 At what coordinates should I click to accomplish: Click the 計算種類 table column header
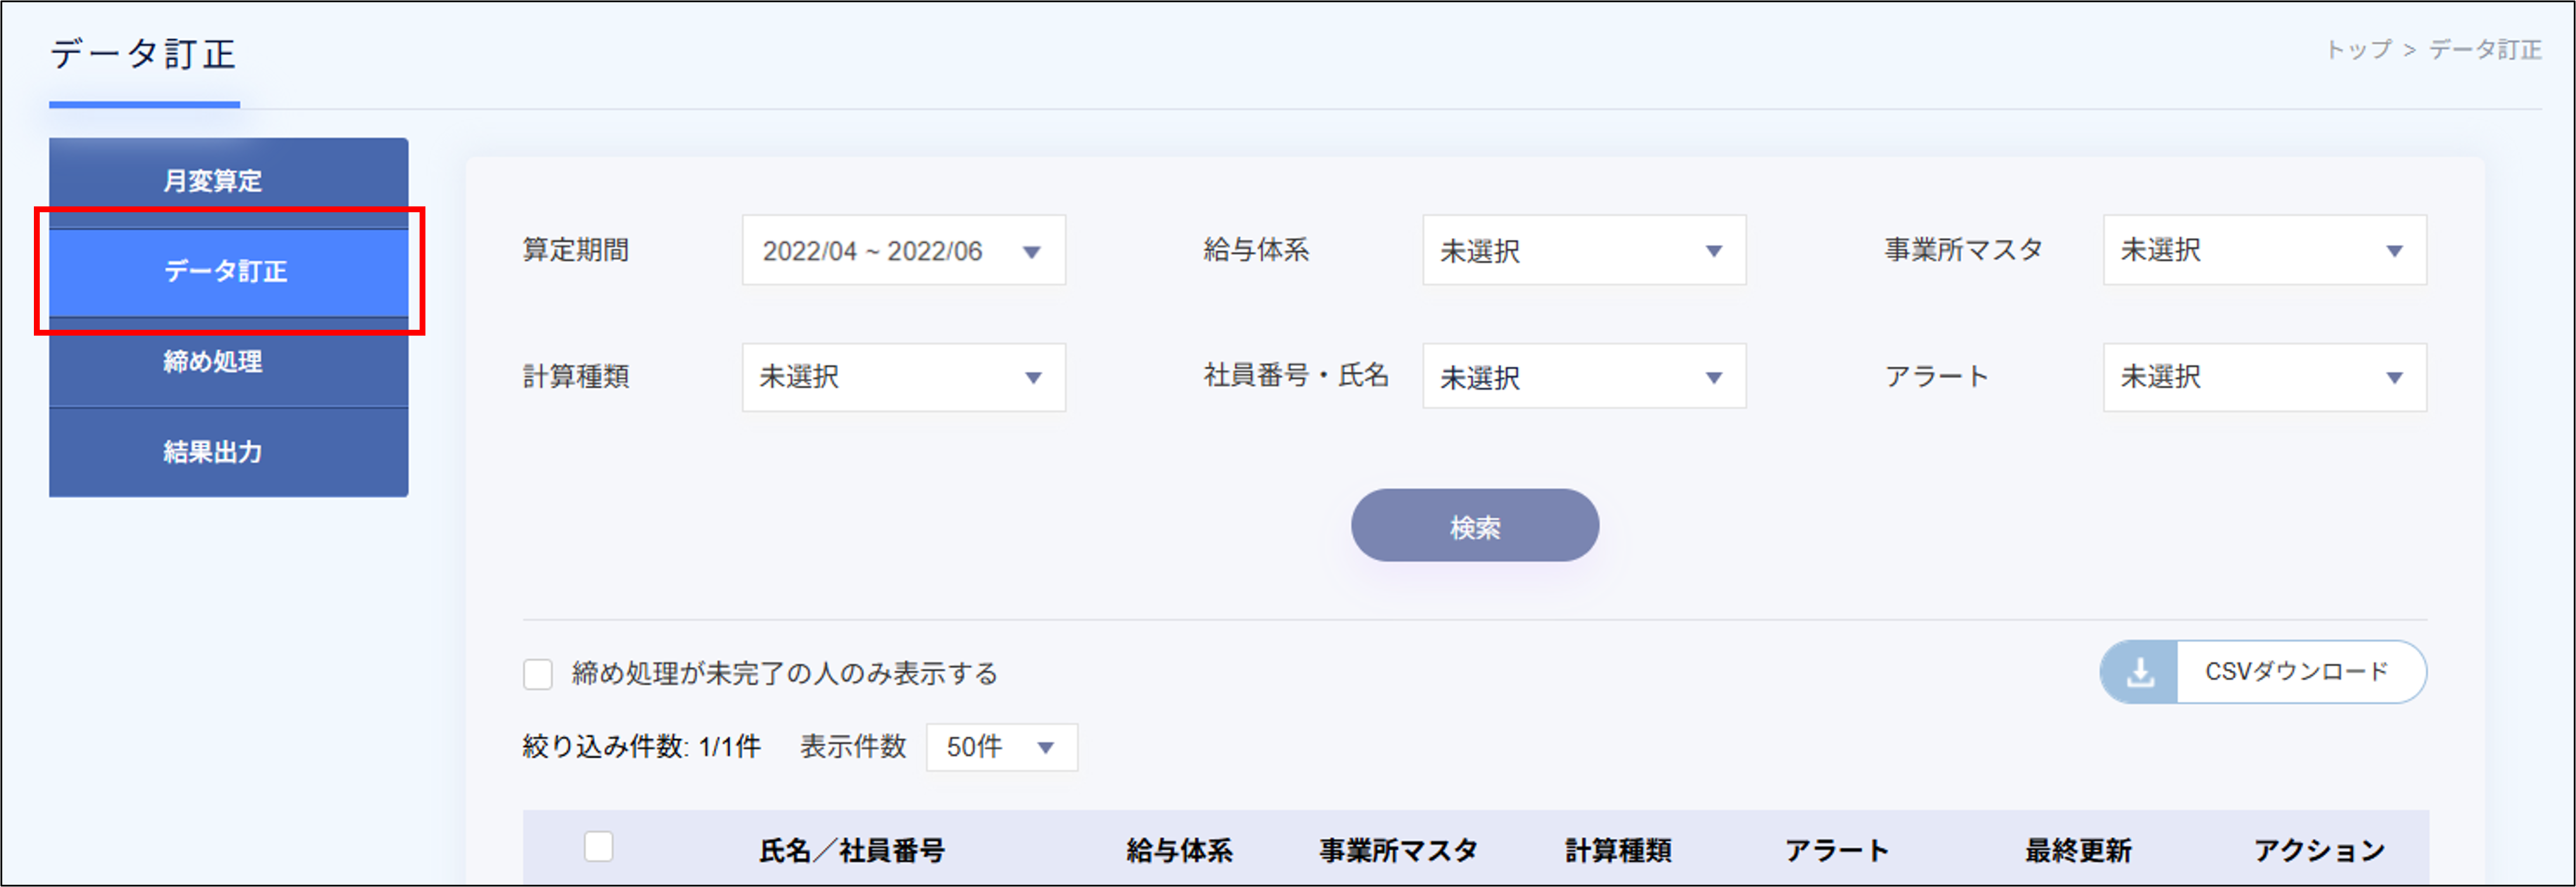1618,851
